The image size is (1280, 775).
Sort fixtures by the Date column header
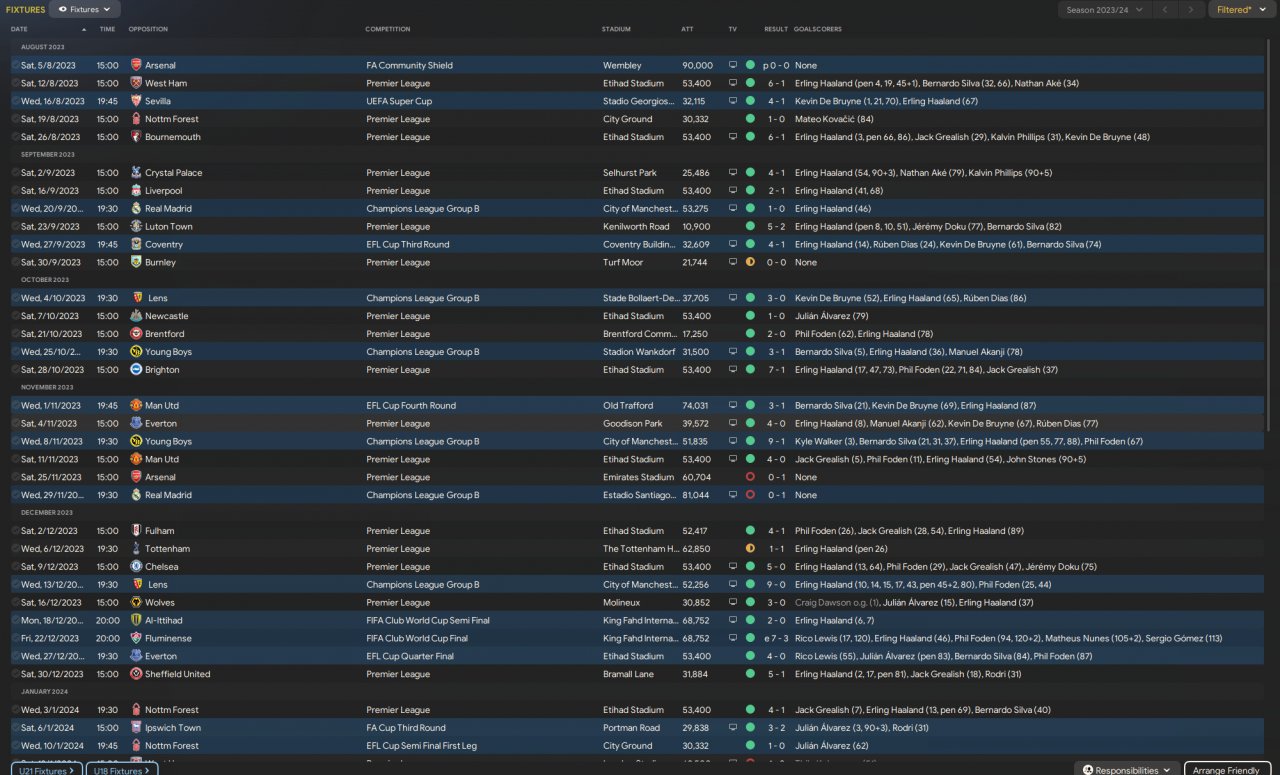click(x=20, y=29)
